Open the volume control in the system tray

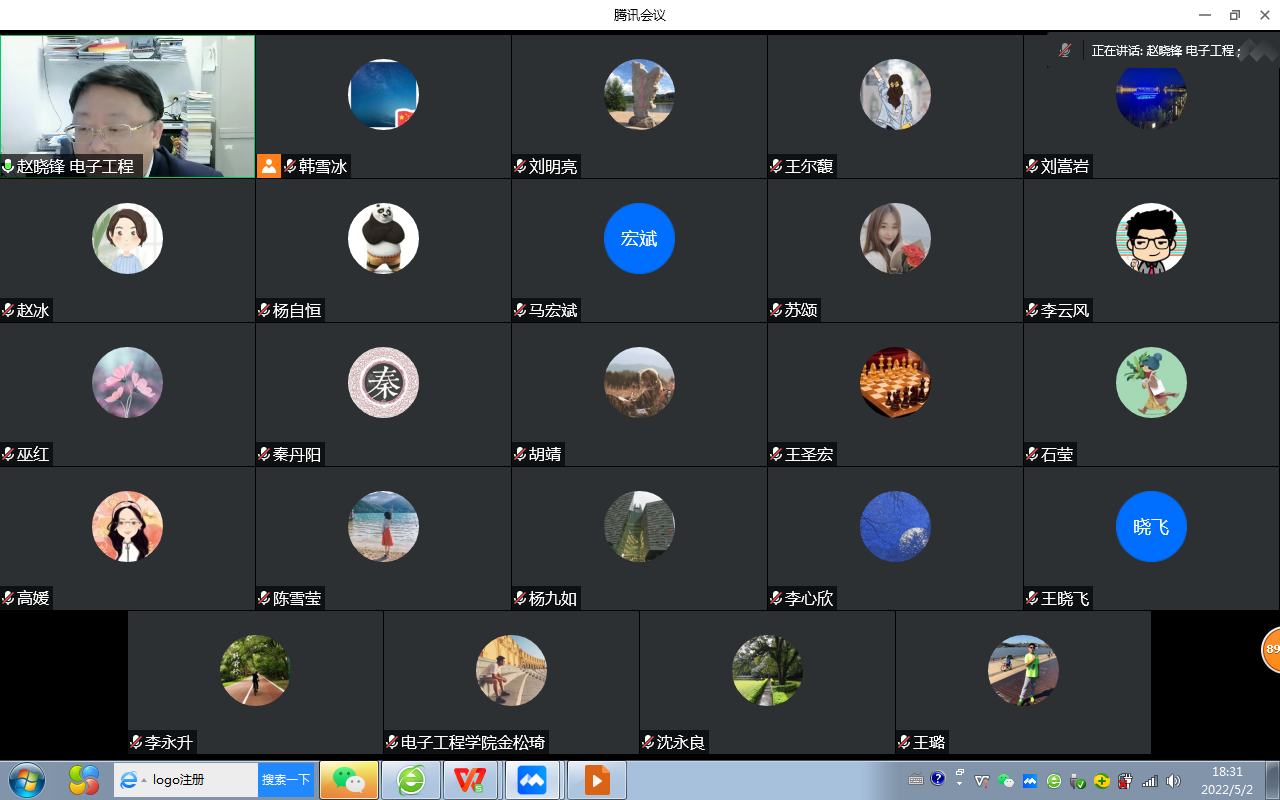(x=1173, y=781)
